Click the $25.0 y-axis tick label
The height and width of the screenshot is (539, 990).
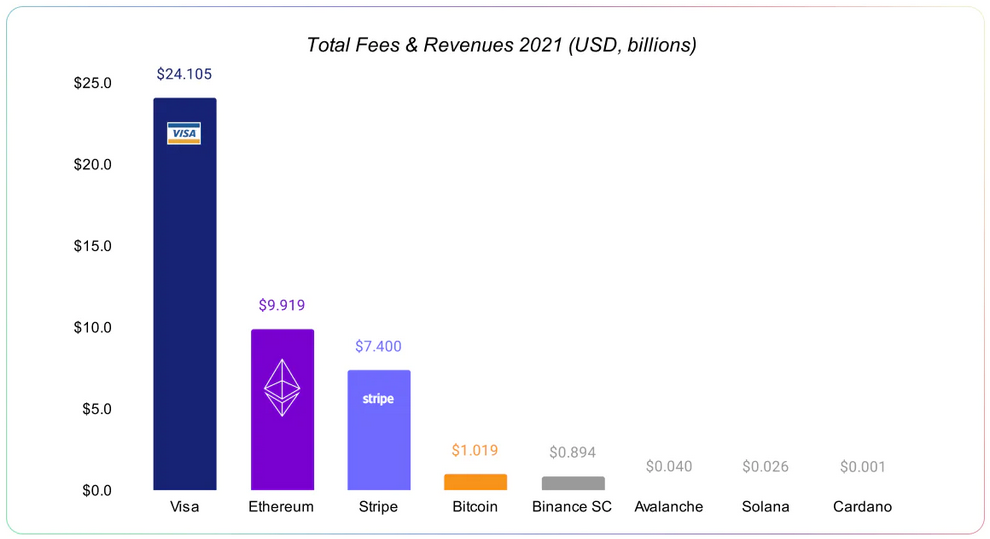pyautogui.click(x=92, y=83)
